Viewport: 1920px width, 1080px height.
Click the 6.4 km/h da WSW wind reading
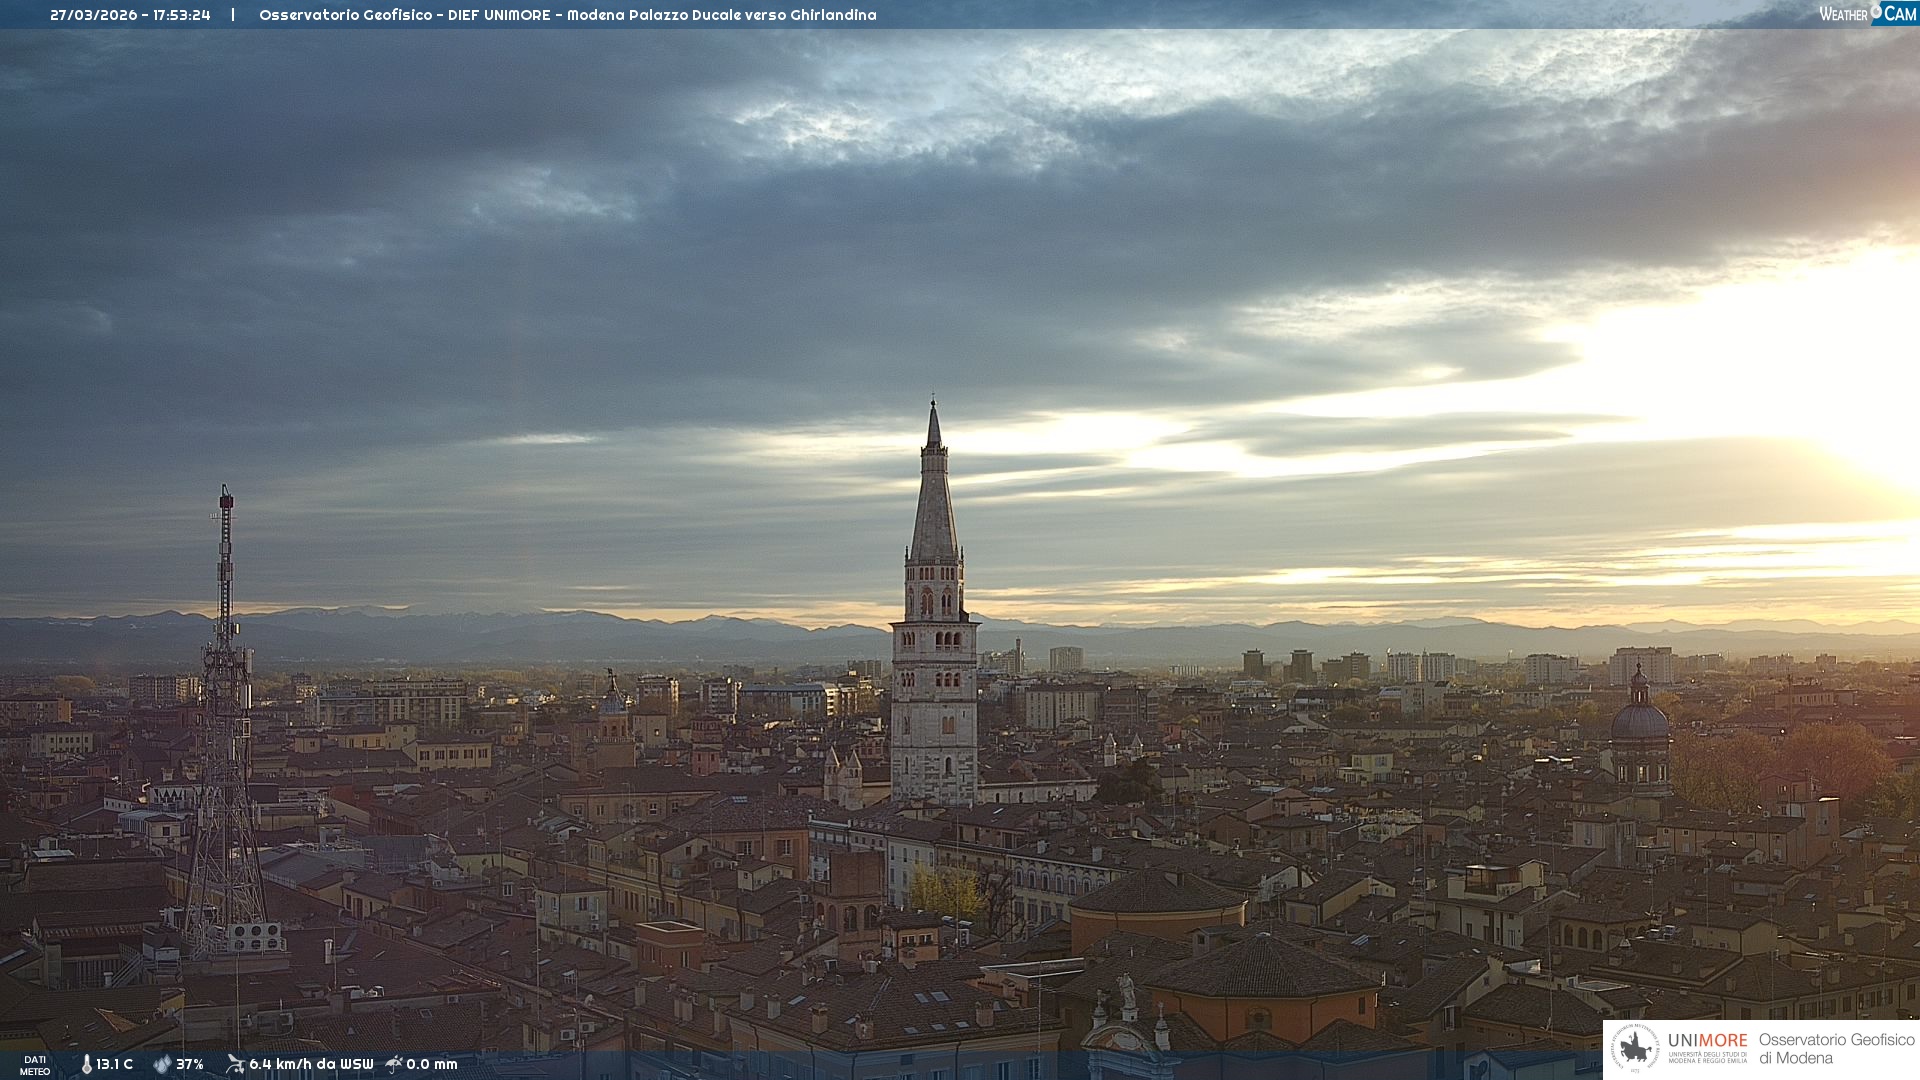311,1064
